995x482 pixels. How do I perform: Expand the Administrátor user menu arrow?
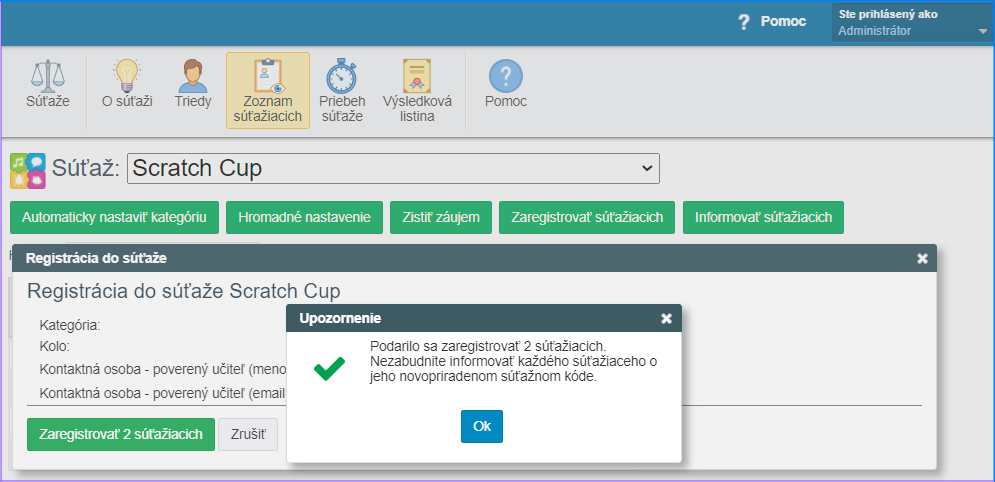click(982, 32)
